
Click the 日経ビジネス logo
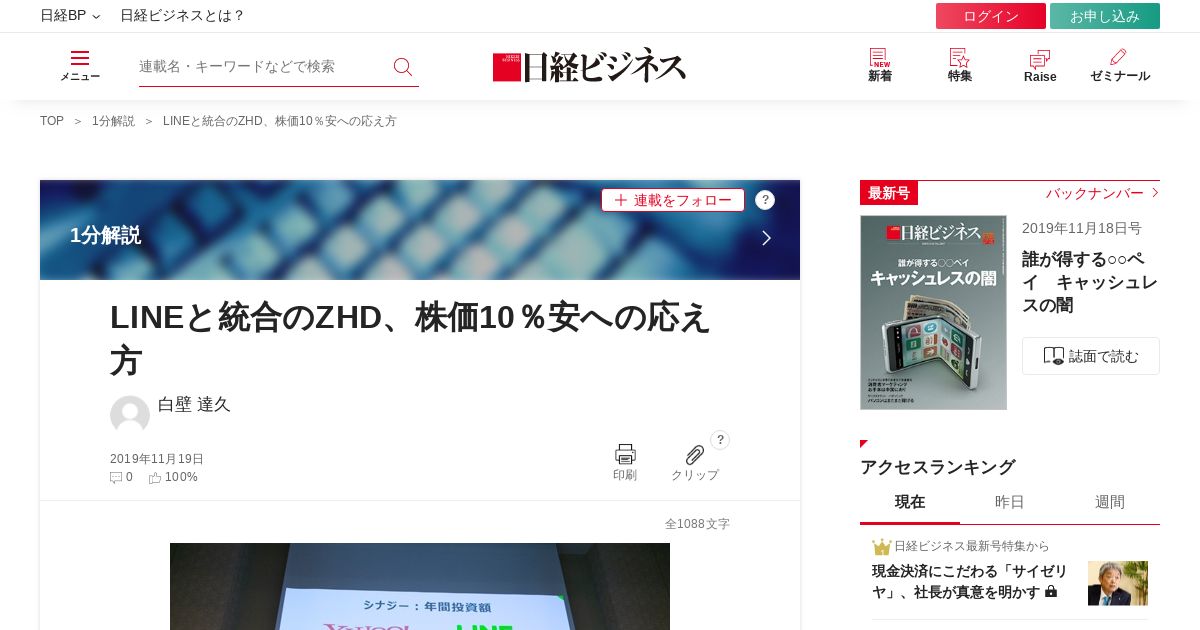pyautogui.click(x=590, y=66)
